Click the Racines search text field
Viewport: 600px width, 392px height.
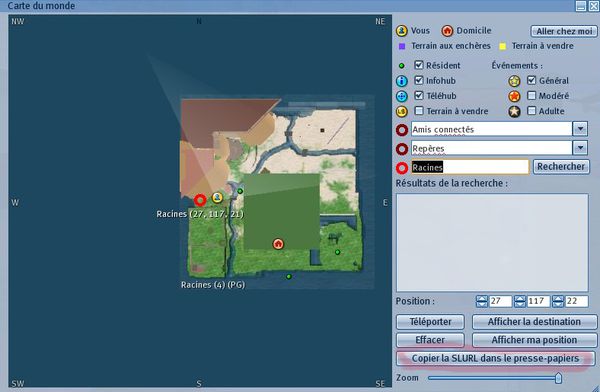point(470,167)
